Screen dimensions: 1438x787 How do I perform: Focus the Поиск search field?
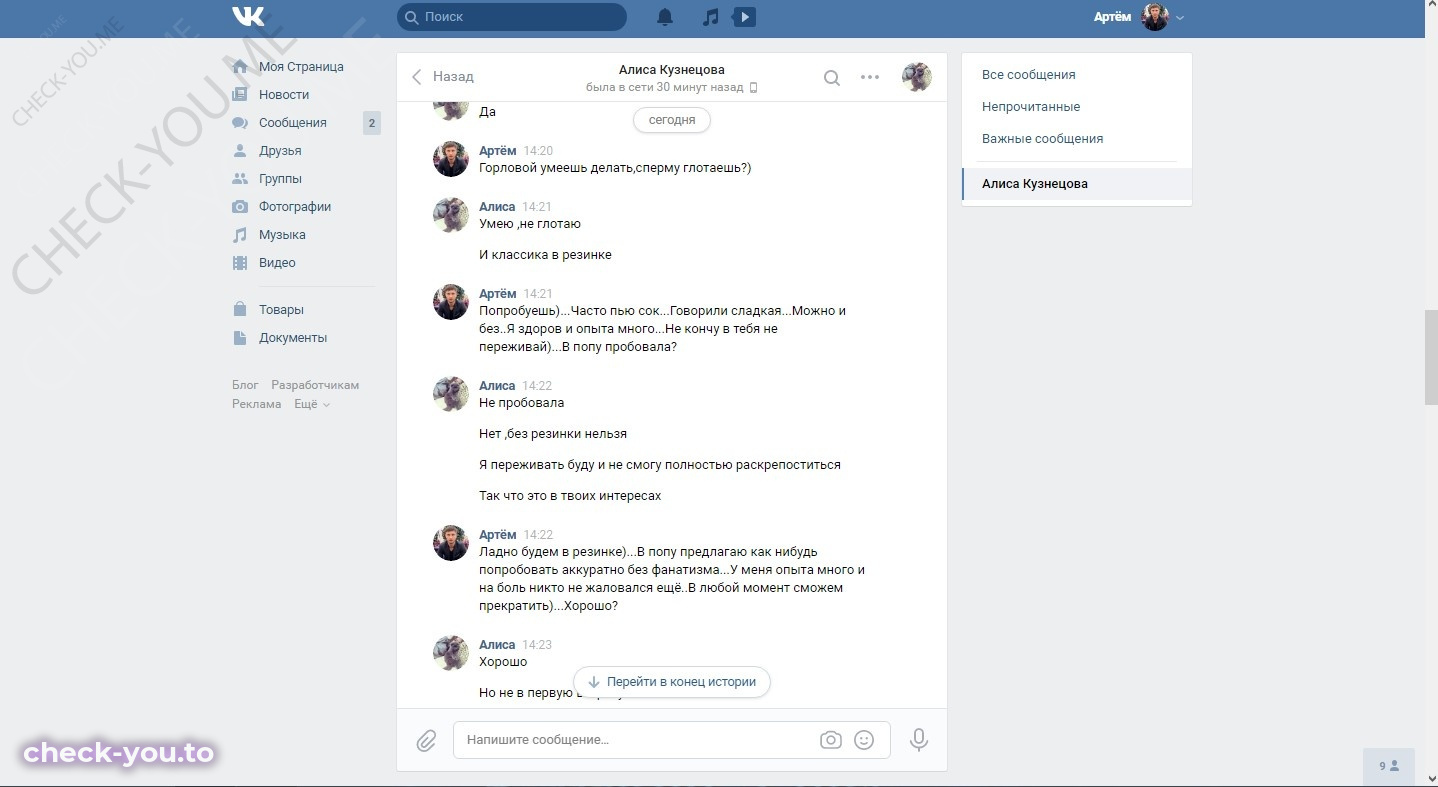pos(512,17)
